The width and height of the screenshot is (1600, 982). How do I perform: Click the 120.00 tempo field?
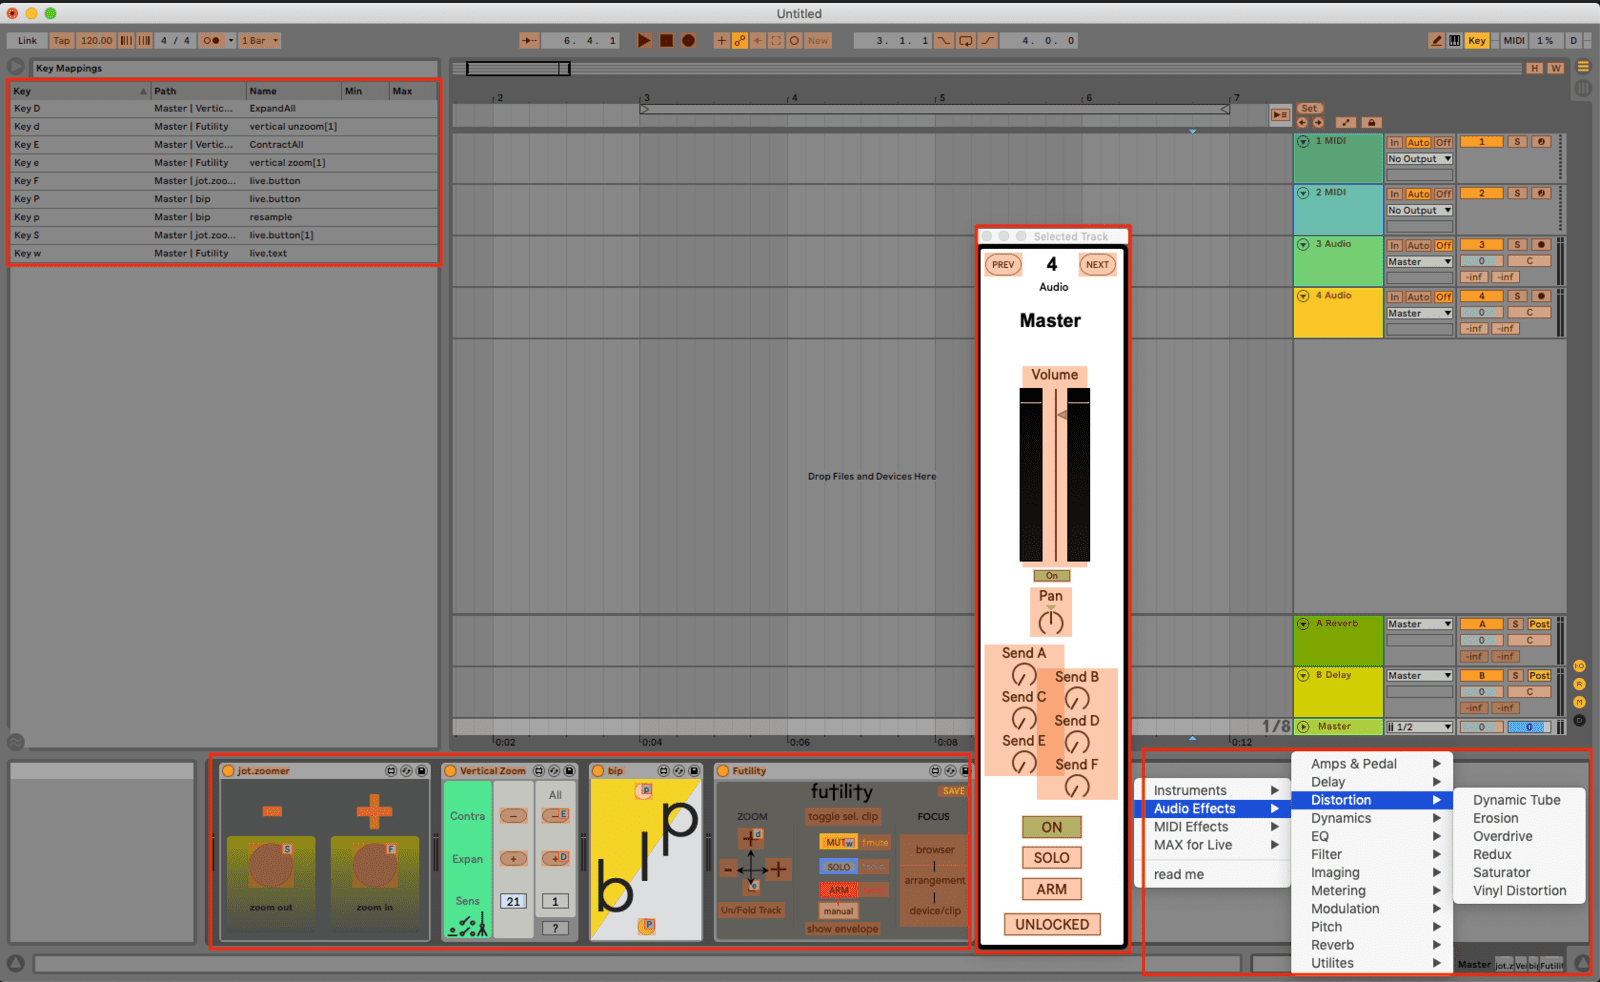pos(96,41)
